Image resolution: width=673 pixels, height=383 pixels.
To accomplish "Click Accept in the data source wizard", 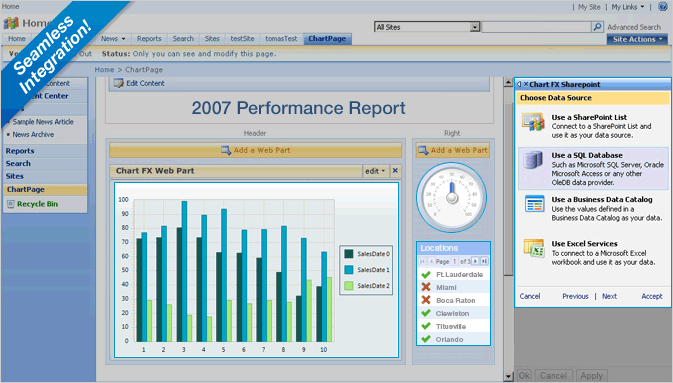I will tap(652, 296).
